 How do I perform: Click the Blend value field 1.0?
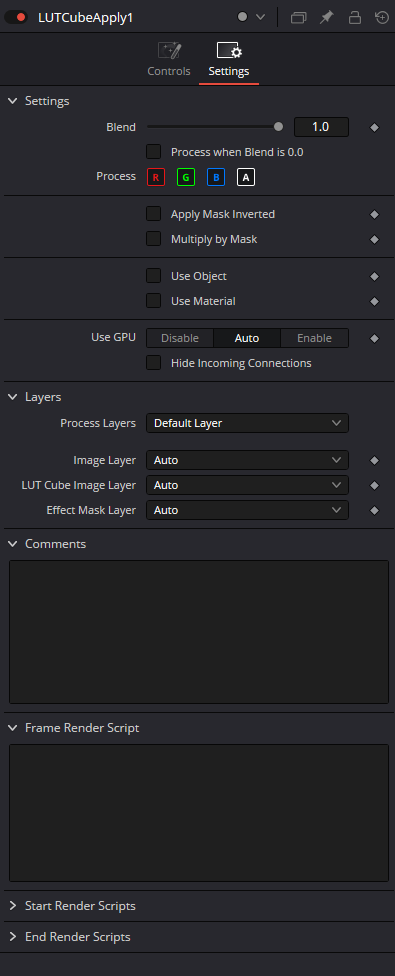(321, 127)
